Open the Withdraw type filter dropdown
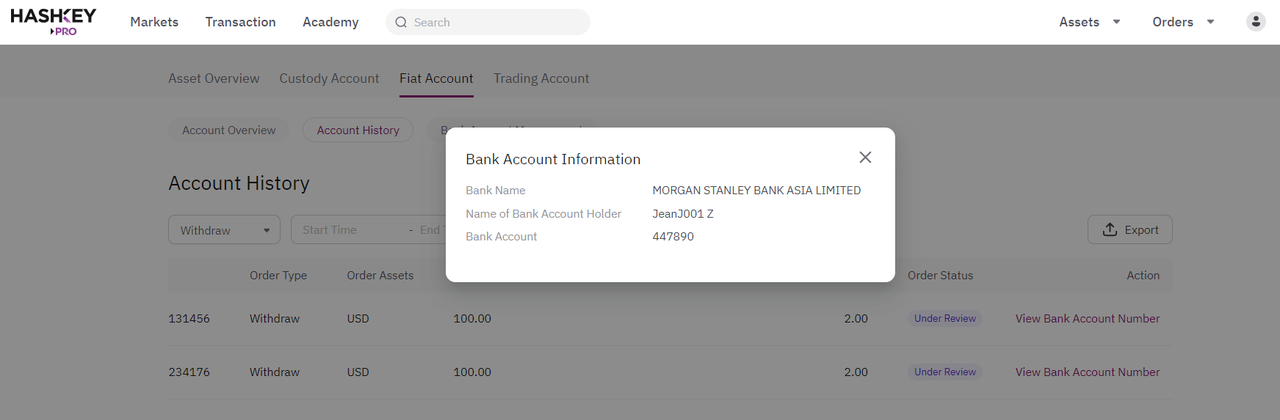Screen dimensions: 1280x420 [x=225, y=230]
